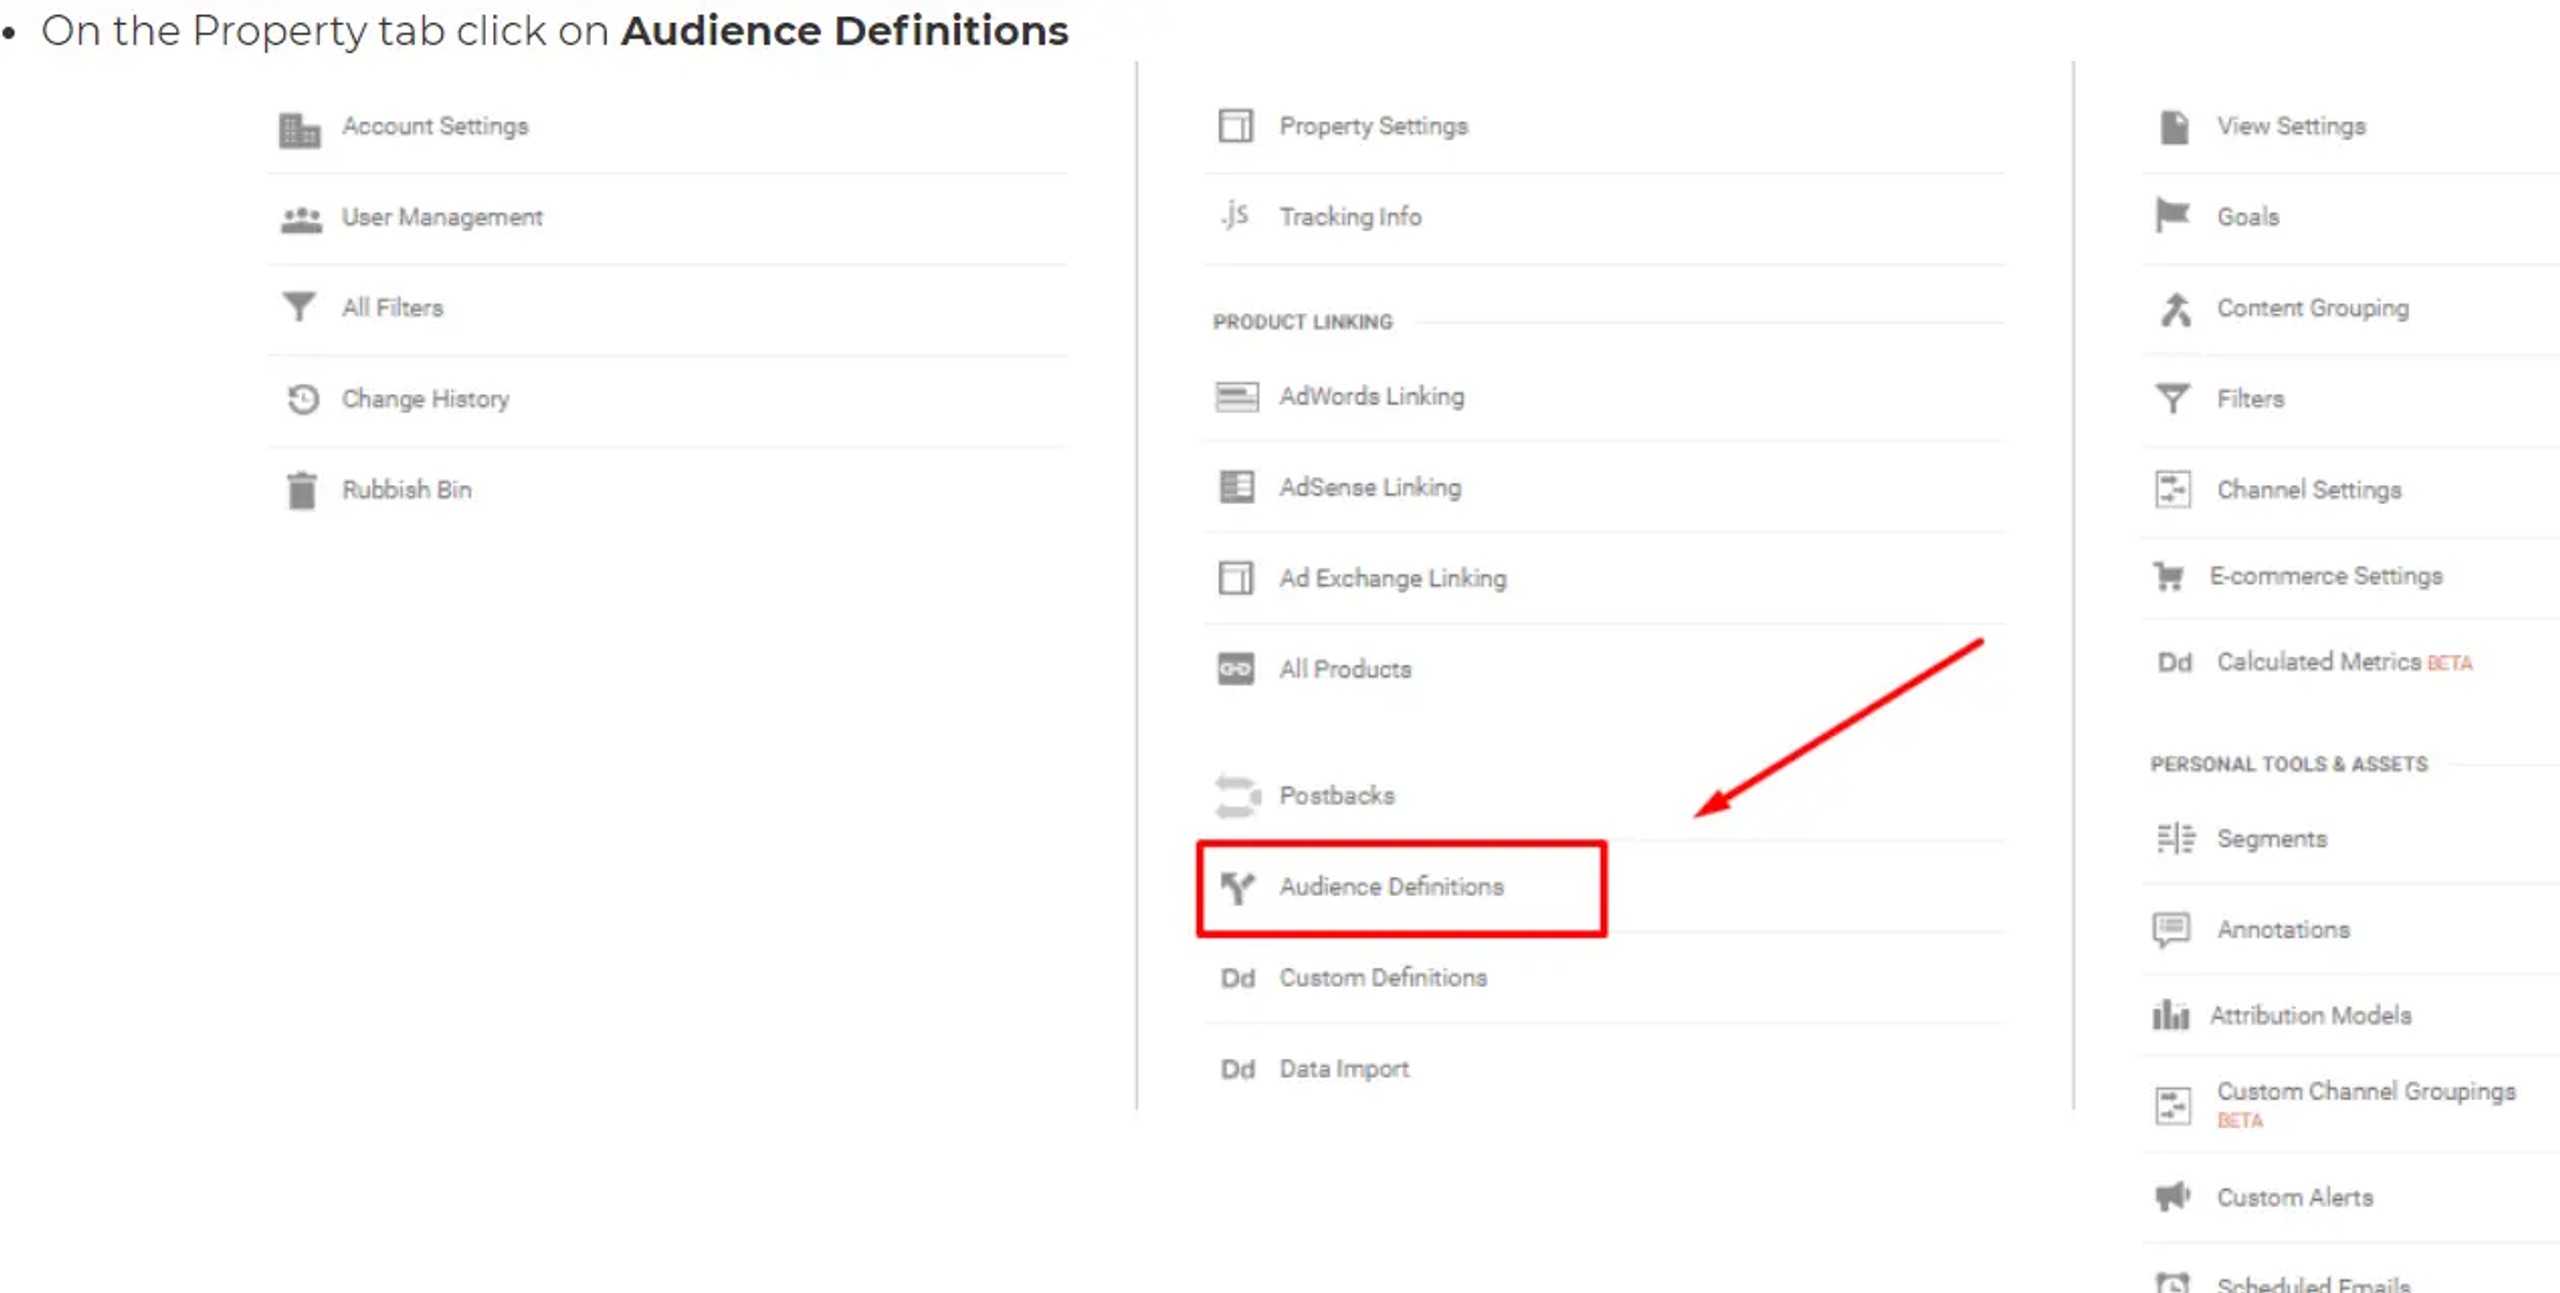2560x1293 pixels.
Task: Click the Change History clock icon
Action: click(302, 399)
